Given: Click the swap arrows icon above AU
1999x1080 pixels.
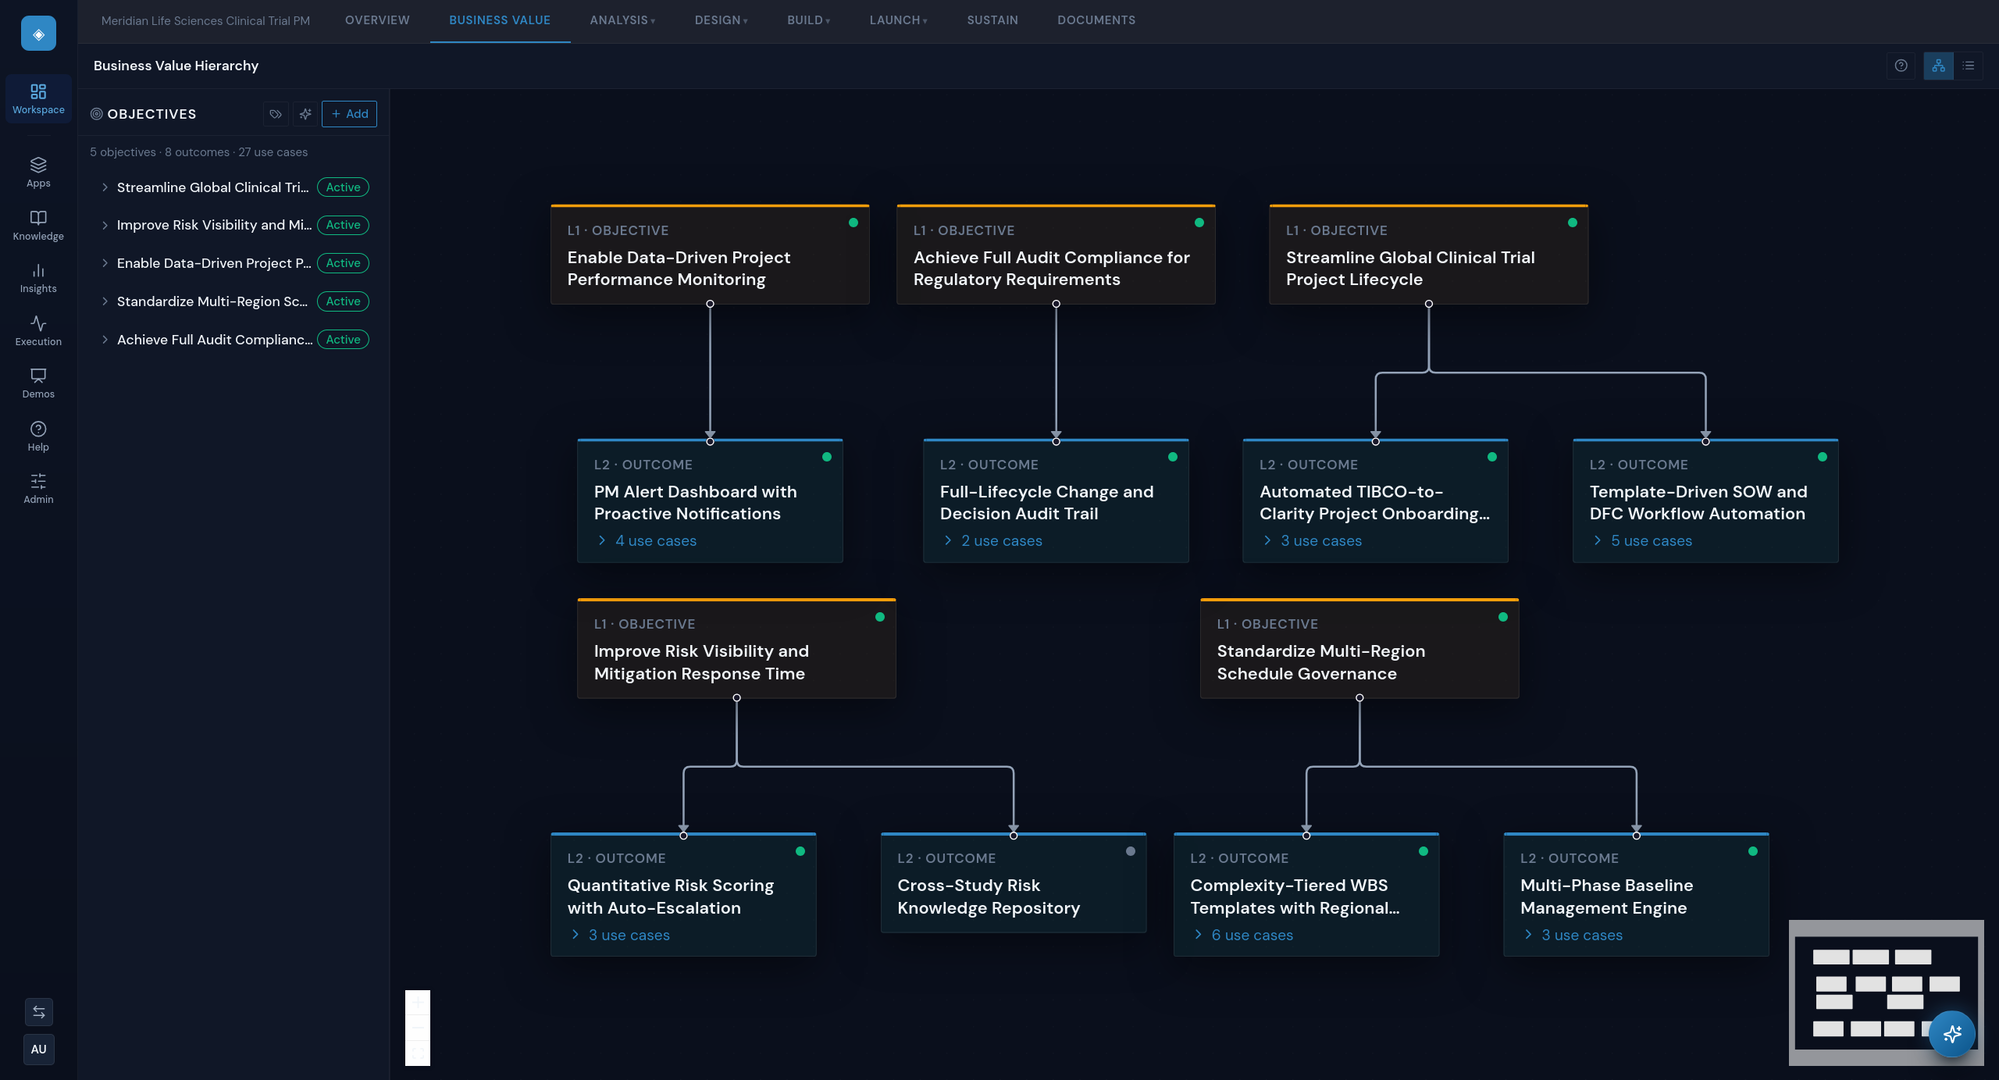Looking at the screenshot, I should coord(38,1012).
